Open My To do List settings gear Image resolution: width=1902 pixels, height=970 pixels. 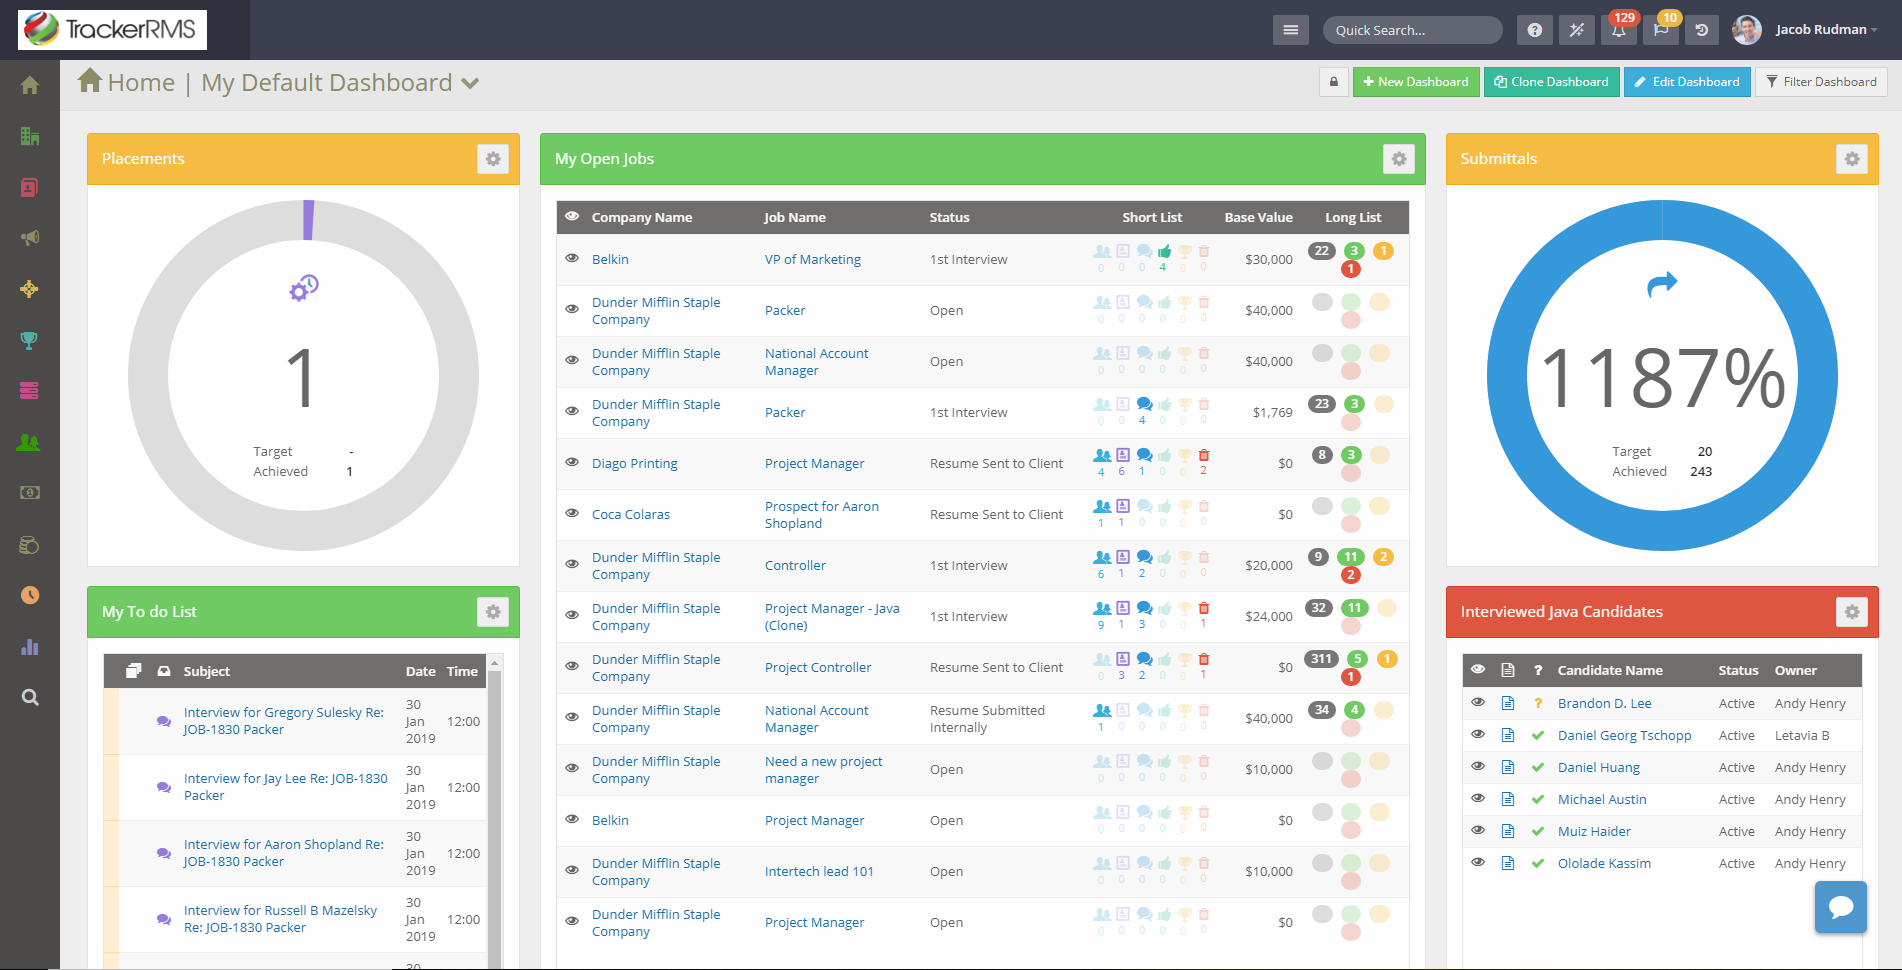coord(493,612)
